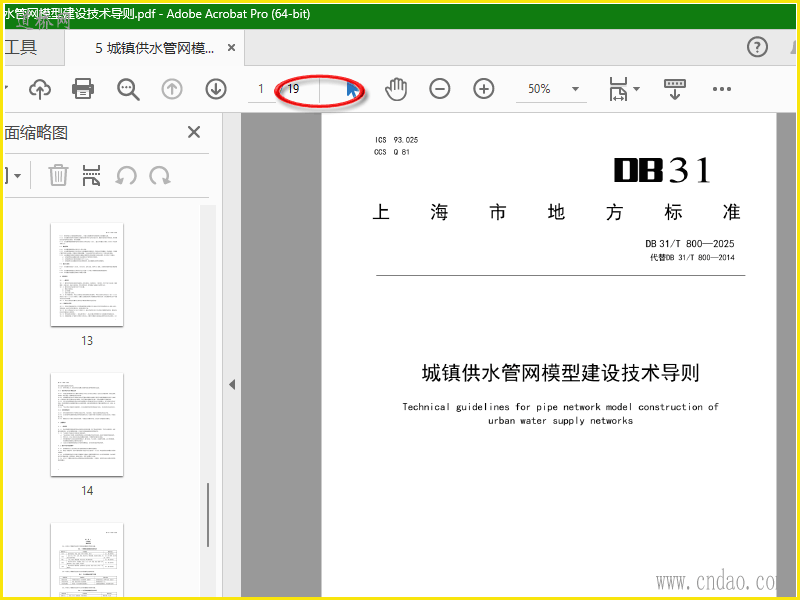Go to previous page arrow

172,89
